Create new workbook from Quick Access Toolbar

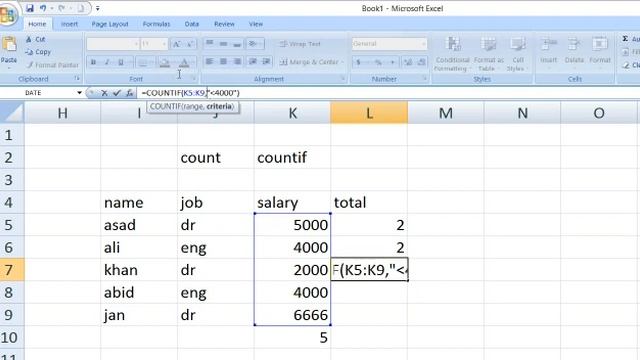coord(81,8)
